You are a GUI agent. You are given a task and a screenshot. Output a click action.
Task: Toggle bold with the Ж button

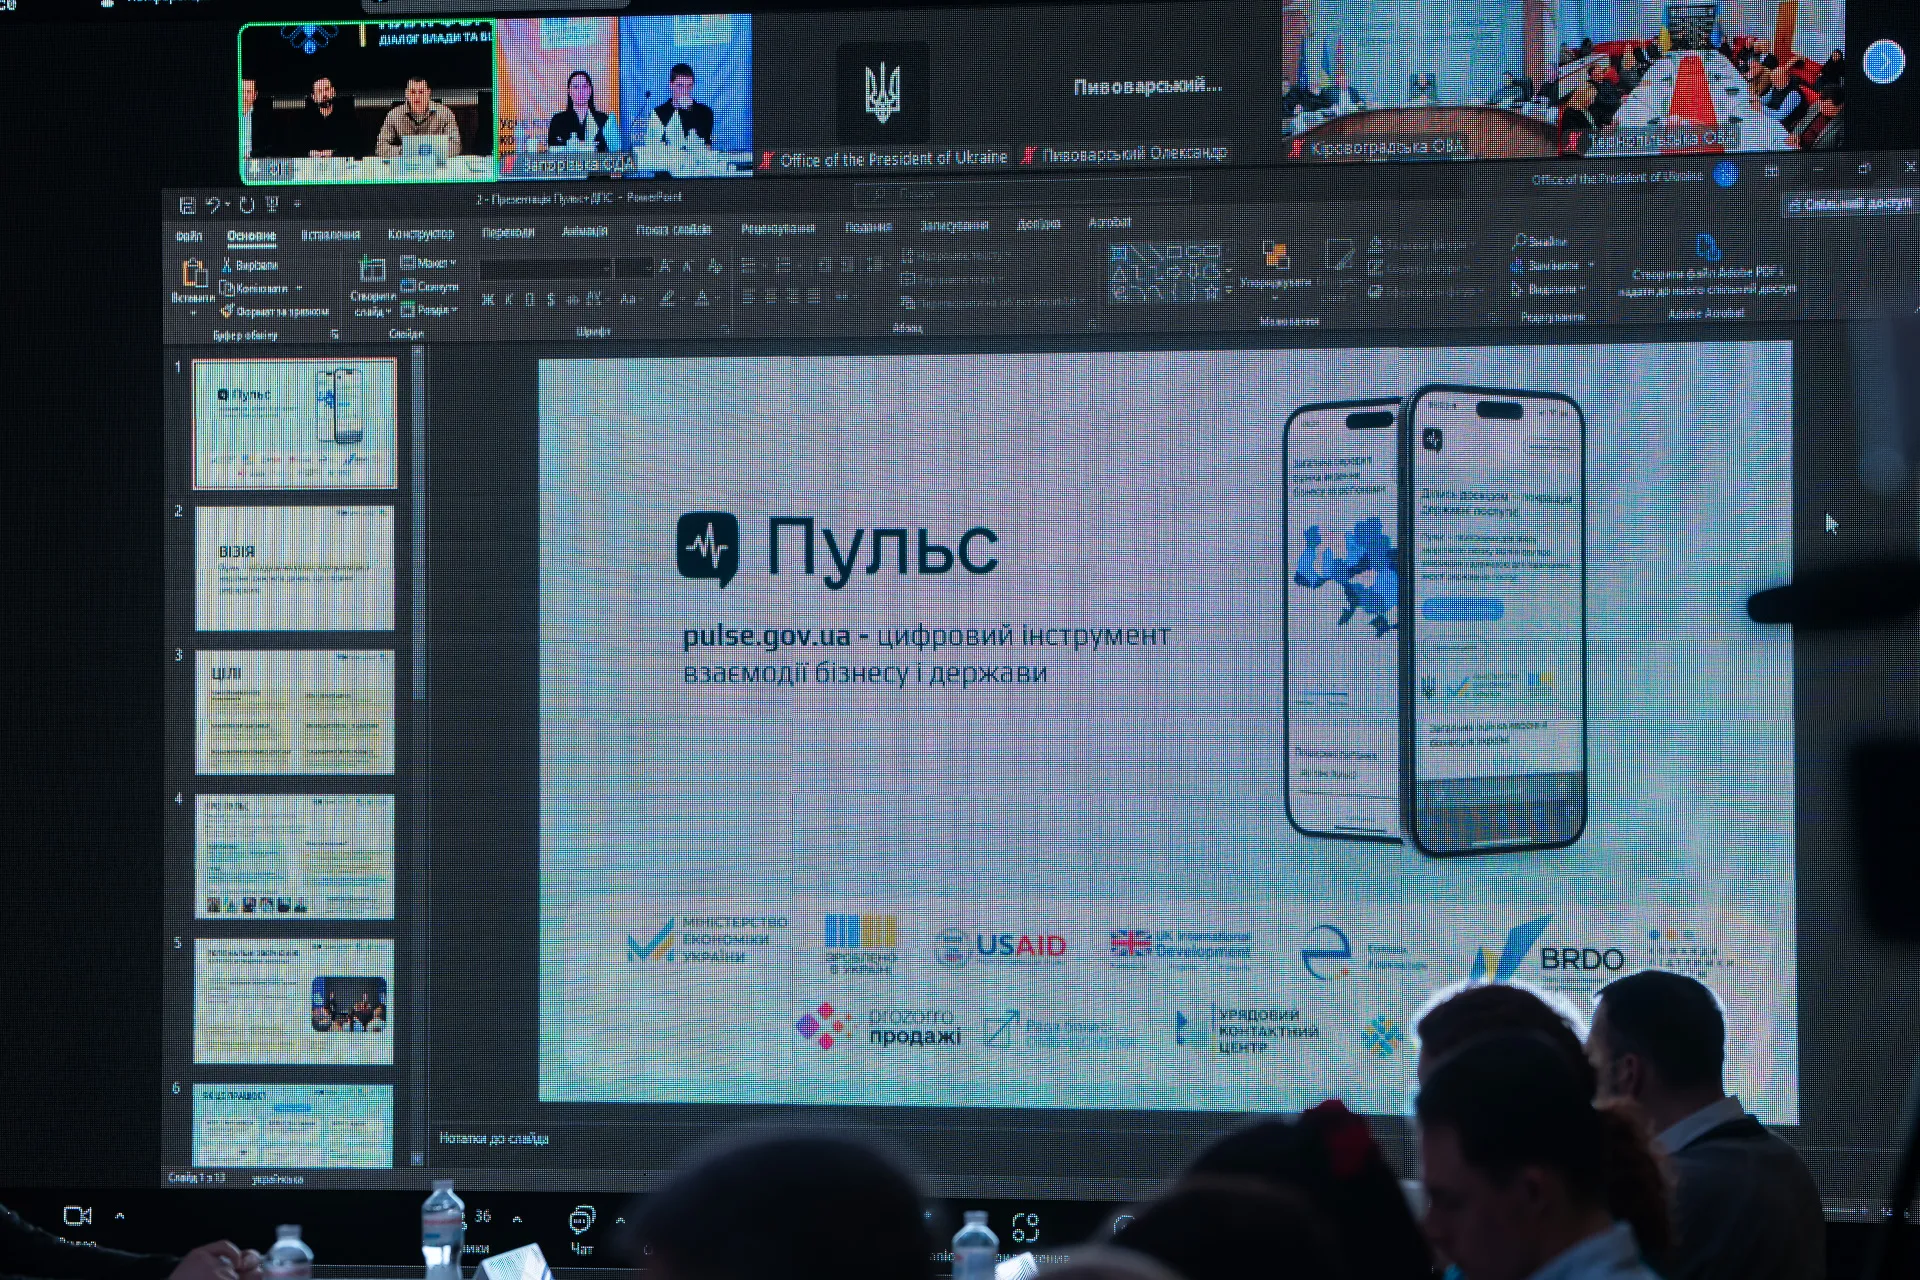pos(488,298)
